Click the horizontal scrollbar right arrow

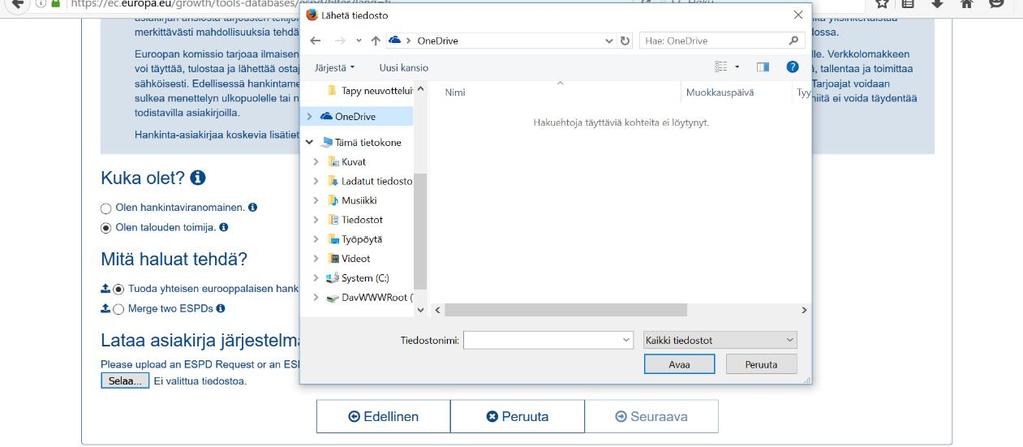click(804, 310)
